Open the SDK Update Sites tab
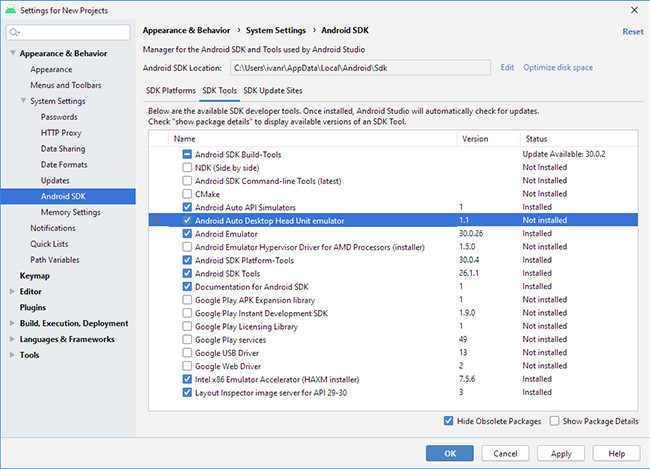This screenshot has height=469, width=650. click(274, 91)
